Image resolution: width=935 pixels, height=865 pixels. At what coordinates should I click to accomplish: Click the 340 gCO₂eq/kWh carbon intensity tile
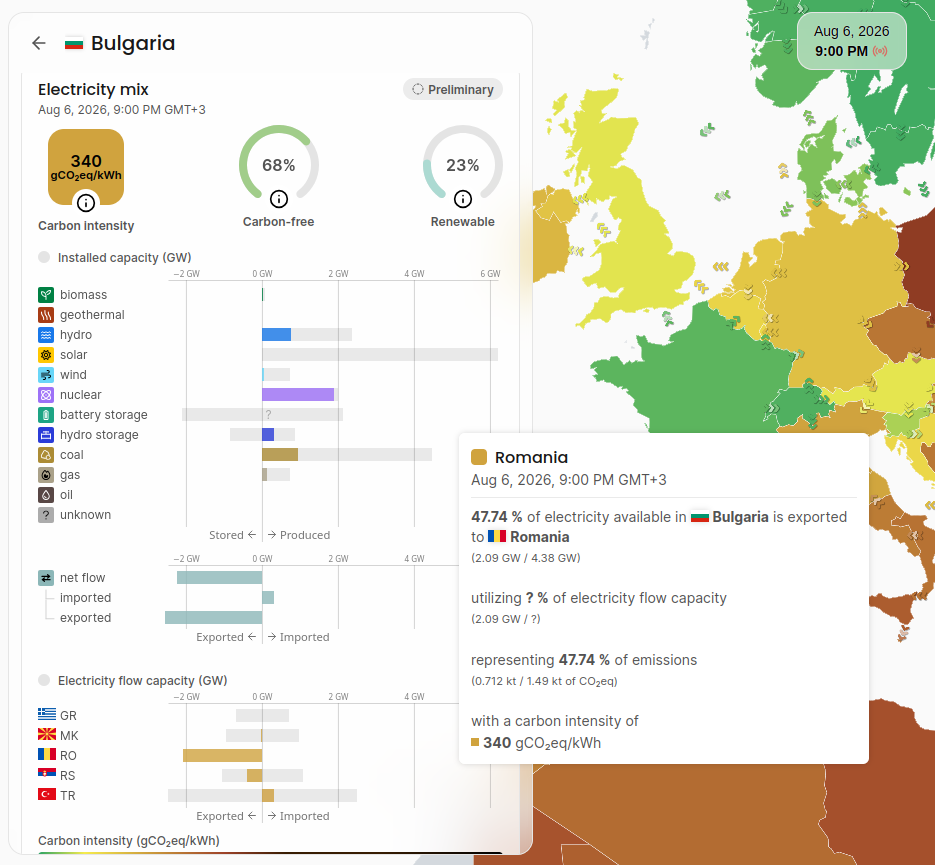click(86, 167)
